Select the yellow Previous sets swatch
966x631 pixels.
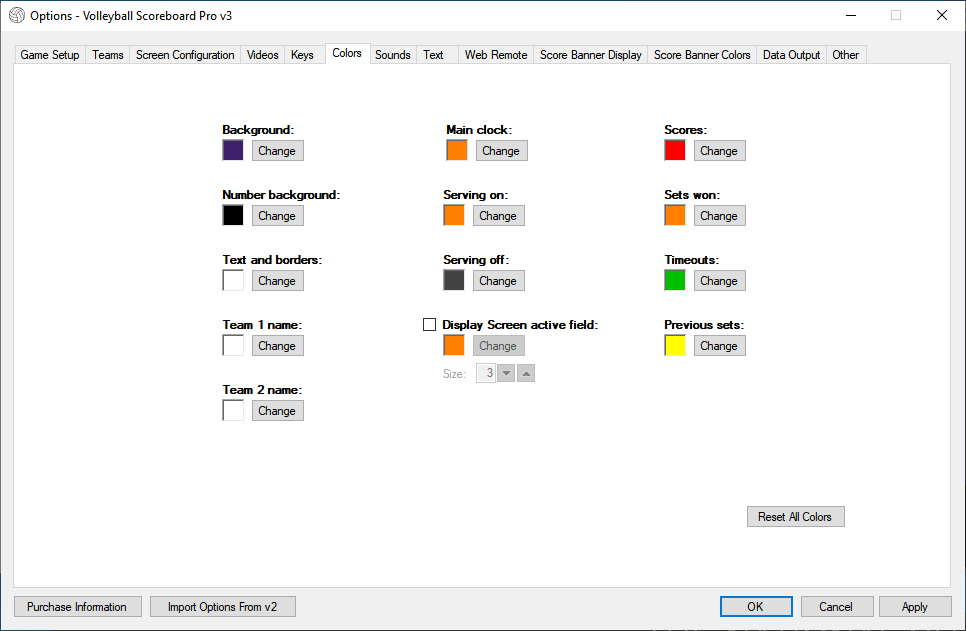point(675,345)
